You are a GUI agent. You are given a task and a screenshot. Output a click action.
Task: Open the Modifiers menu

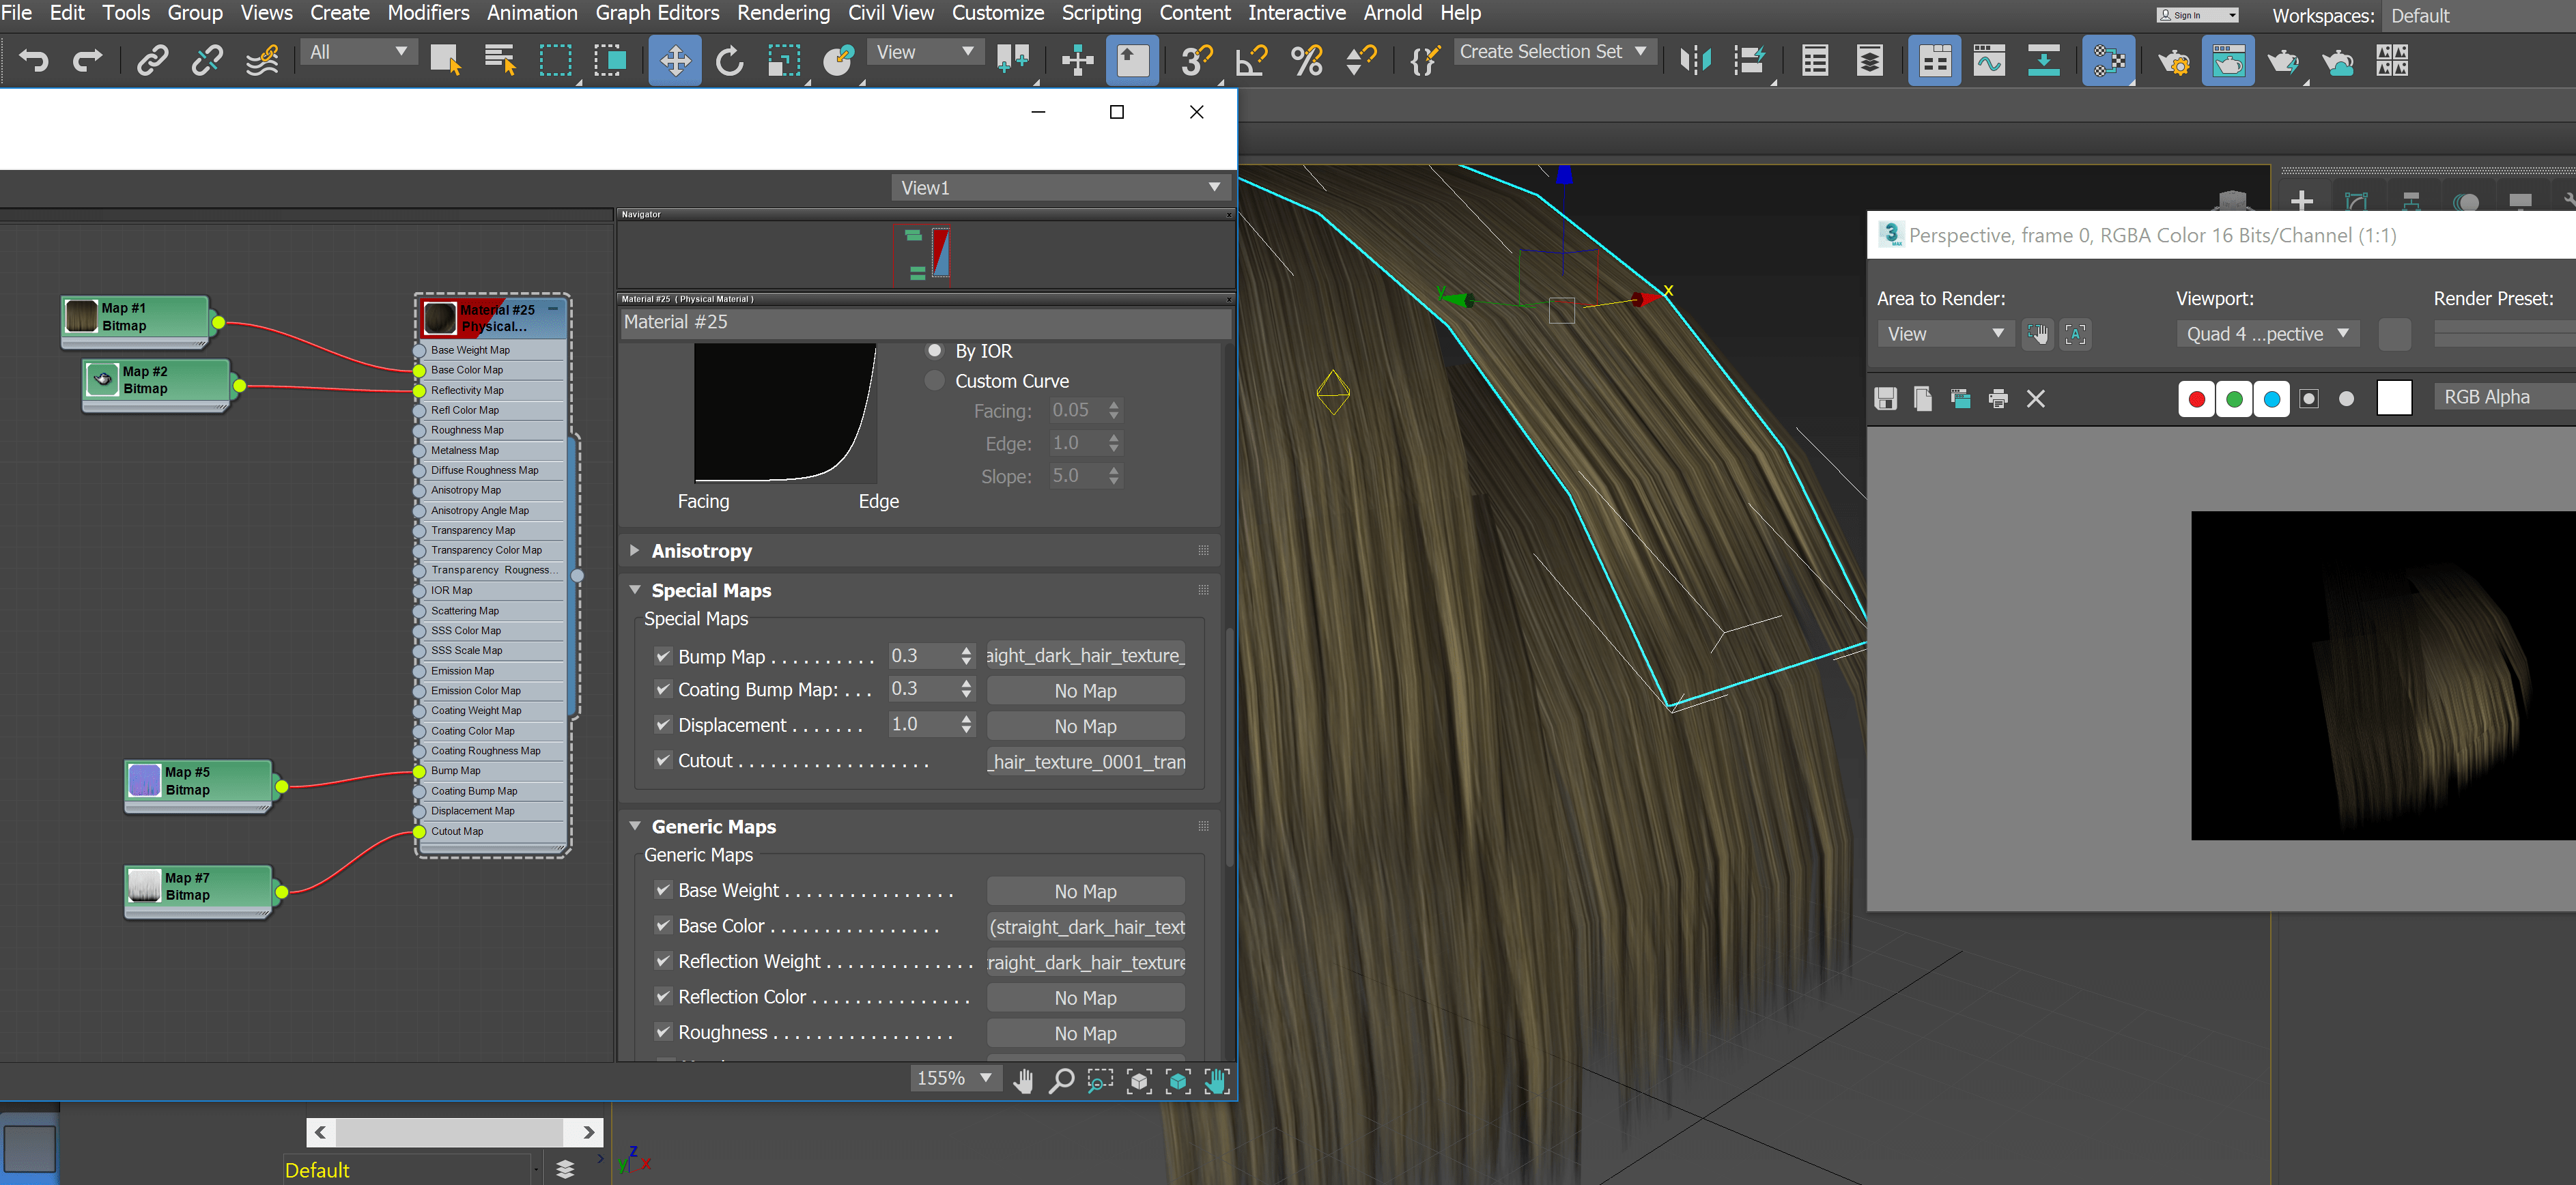[x=428, y=13]
